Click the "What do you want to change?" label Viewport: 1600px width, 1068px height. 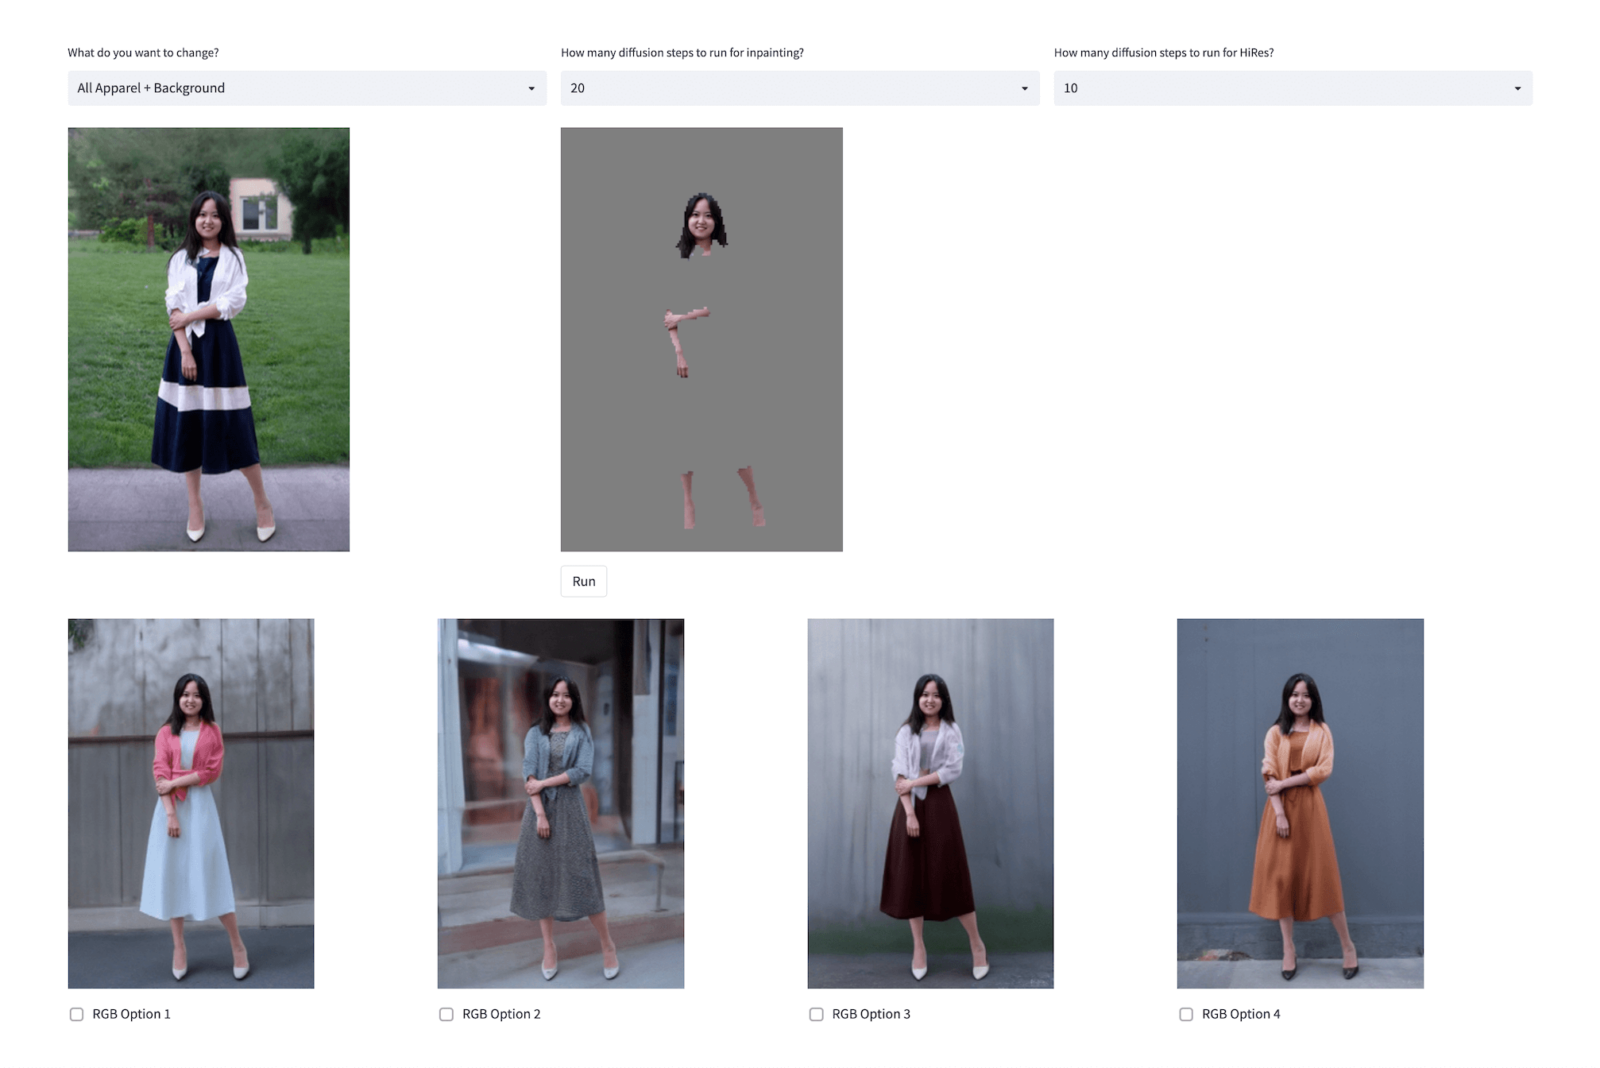pyautogui.click(x=143, y=53)
